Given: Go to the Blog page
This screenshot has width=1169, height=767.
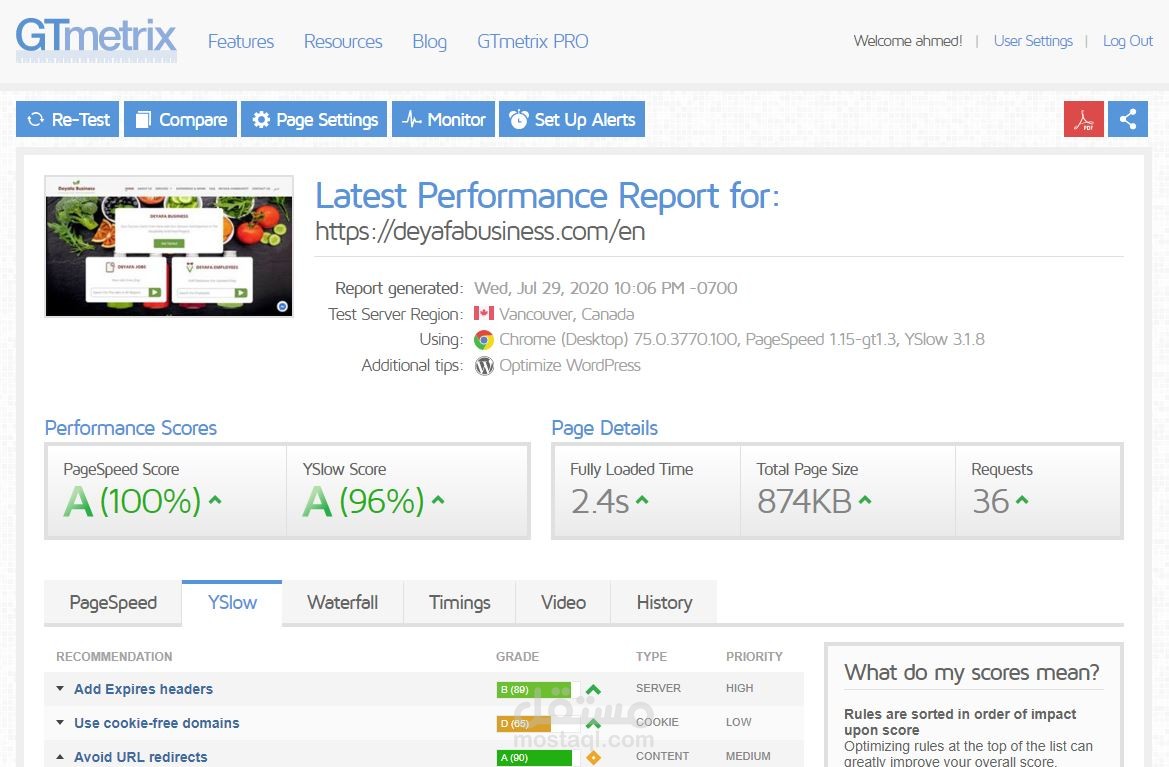Looking at the screenshot, I should point(429,42).
